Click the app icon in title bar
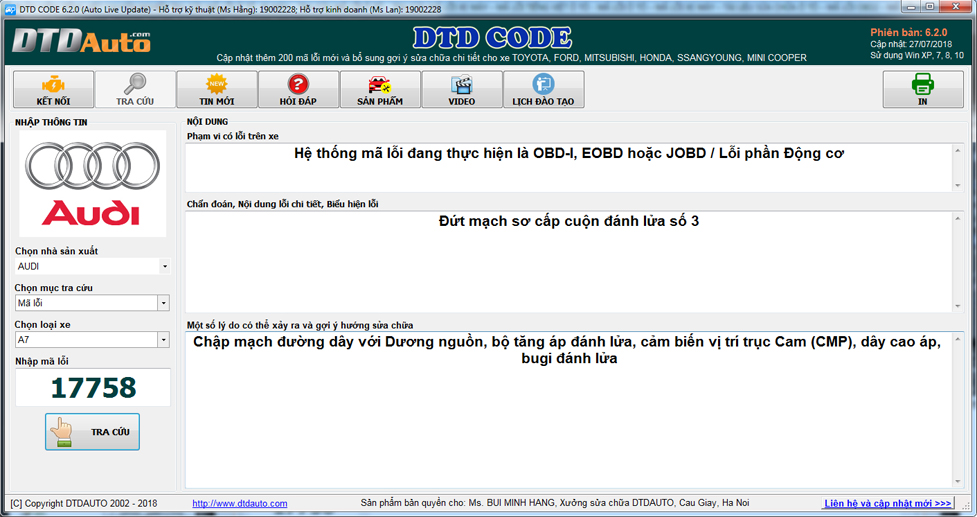977x517 pixels. coord(10,9)
